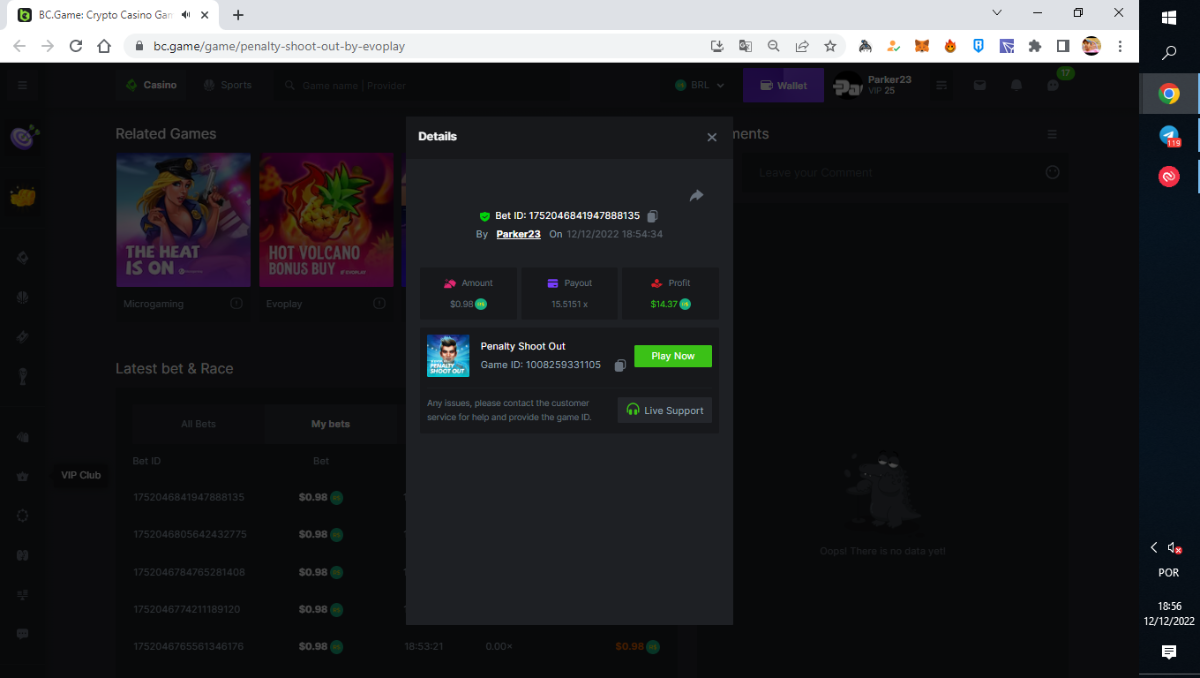Open The Heat Is On game thumbnail
The height and width of the screenshot is (678, 1200).
click(x=183, y=220)
